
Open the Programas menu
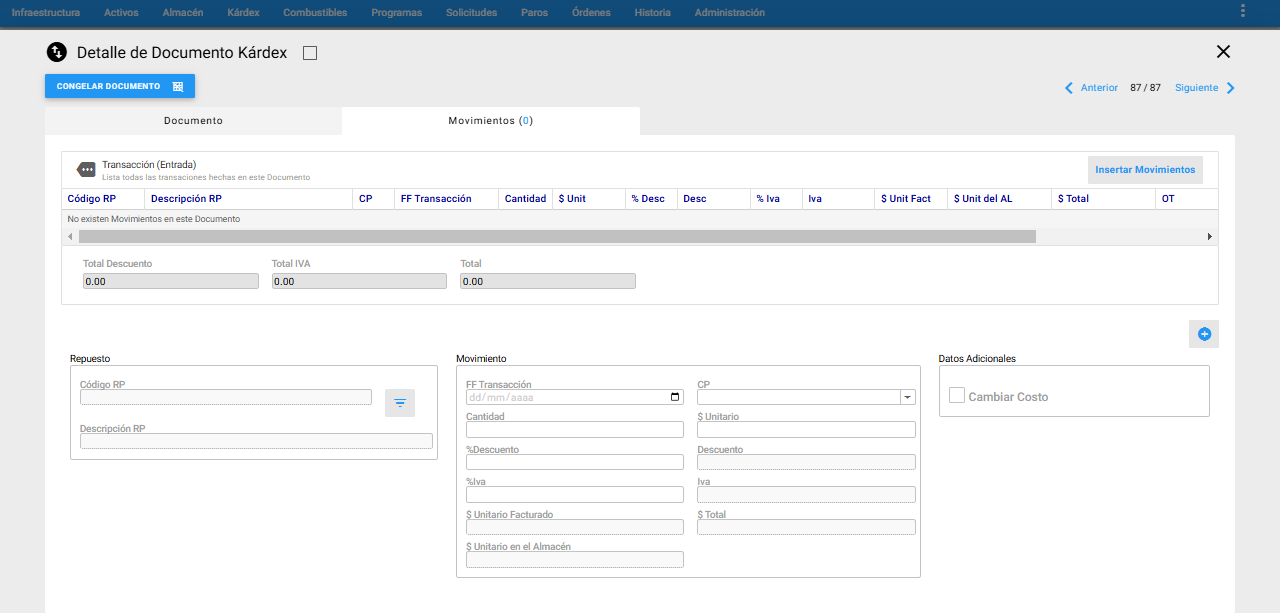[x=396, y=13]
